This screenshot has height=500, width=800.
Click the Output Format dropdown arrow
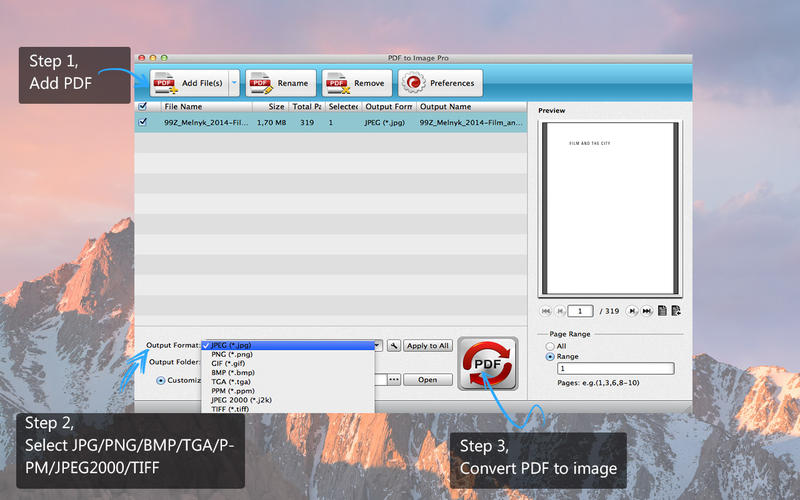point(378,345)
